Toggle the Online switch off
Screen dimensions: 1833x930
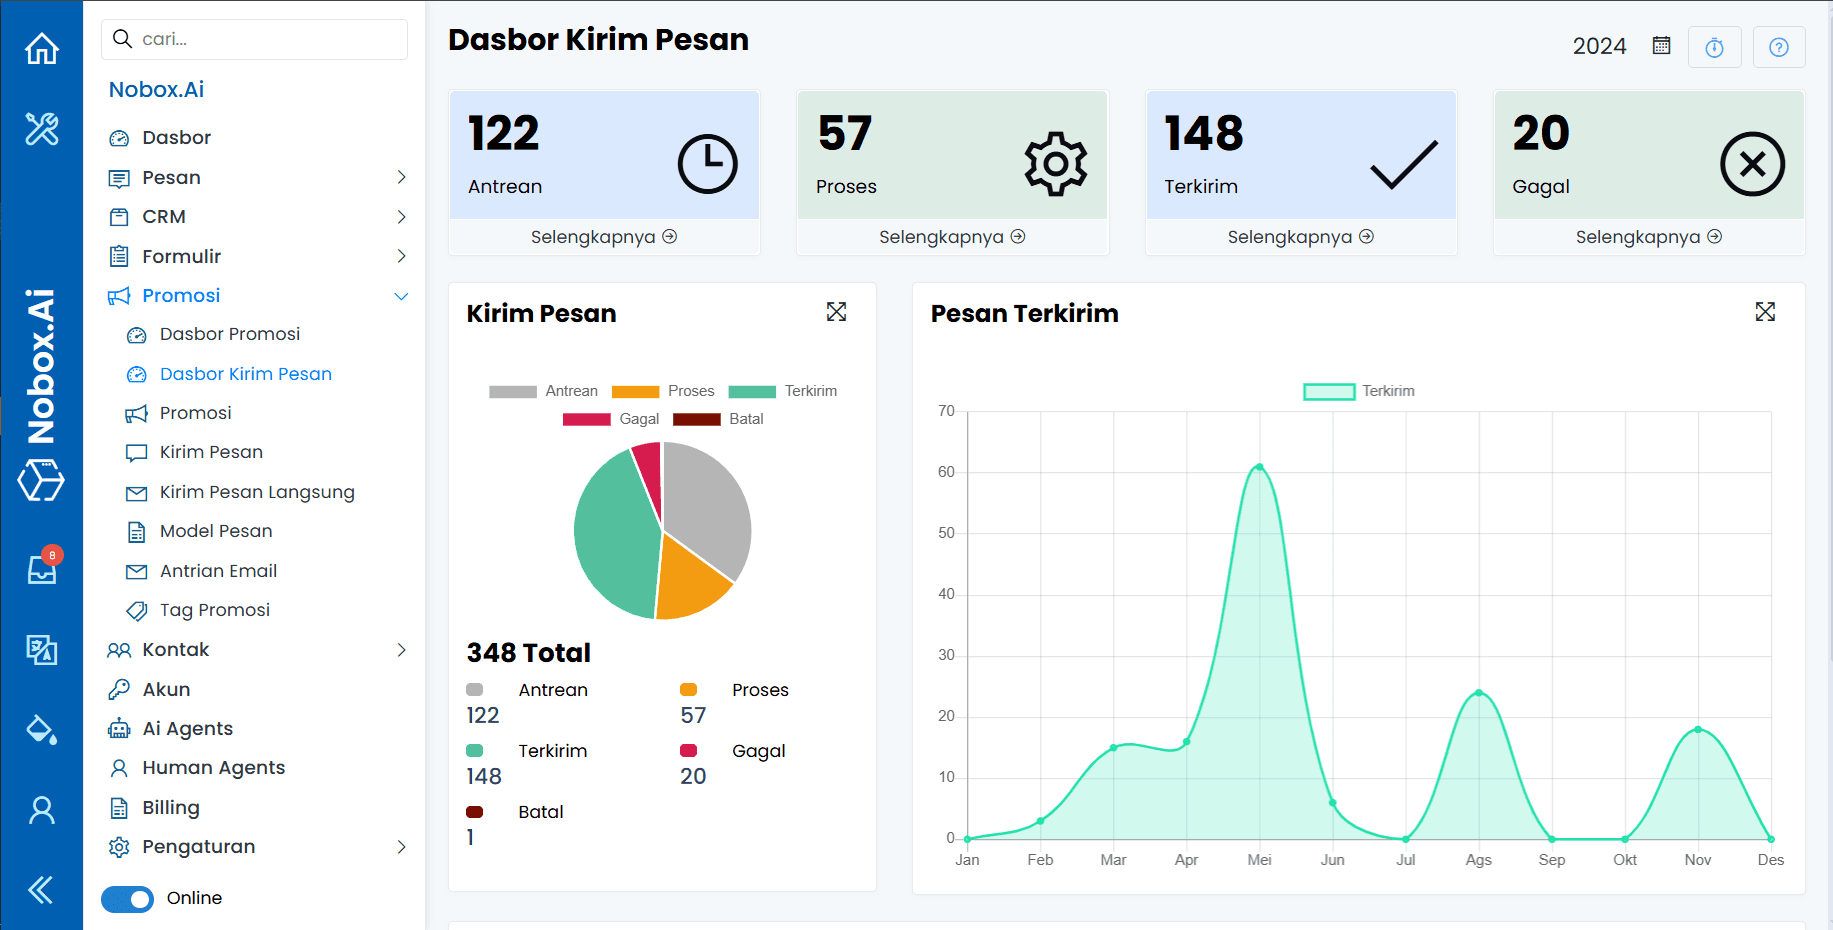click(x=127, y=898)
